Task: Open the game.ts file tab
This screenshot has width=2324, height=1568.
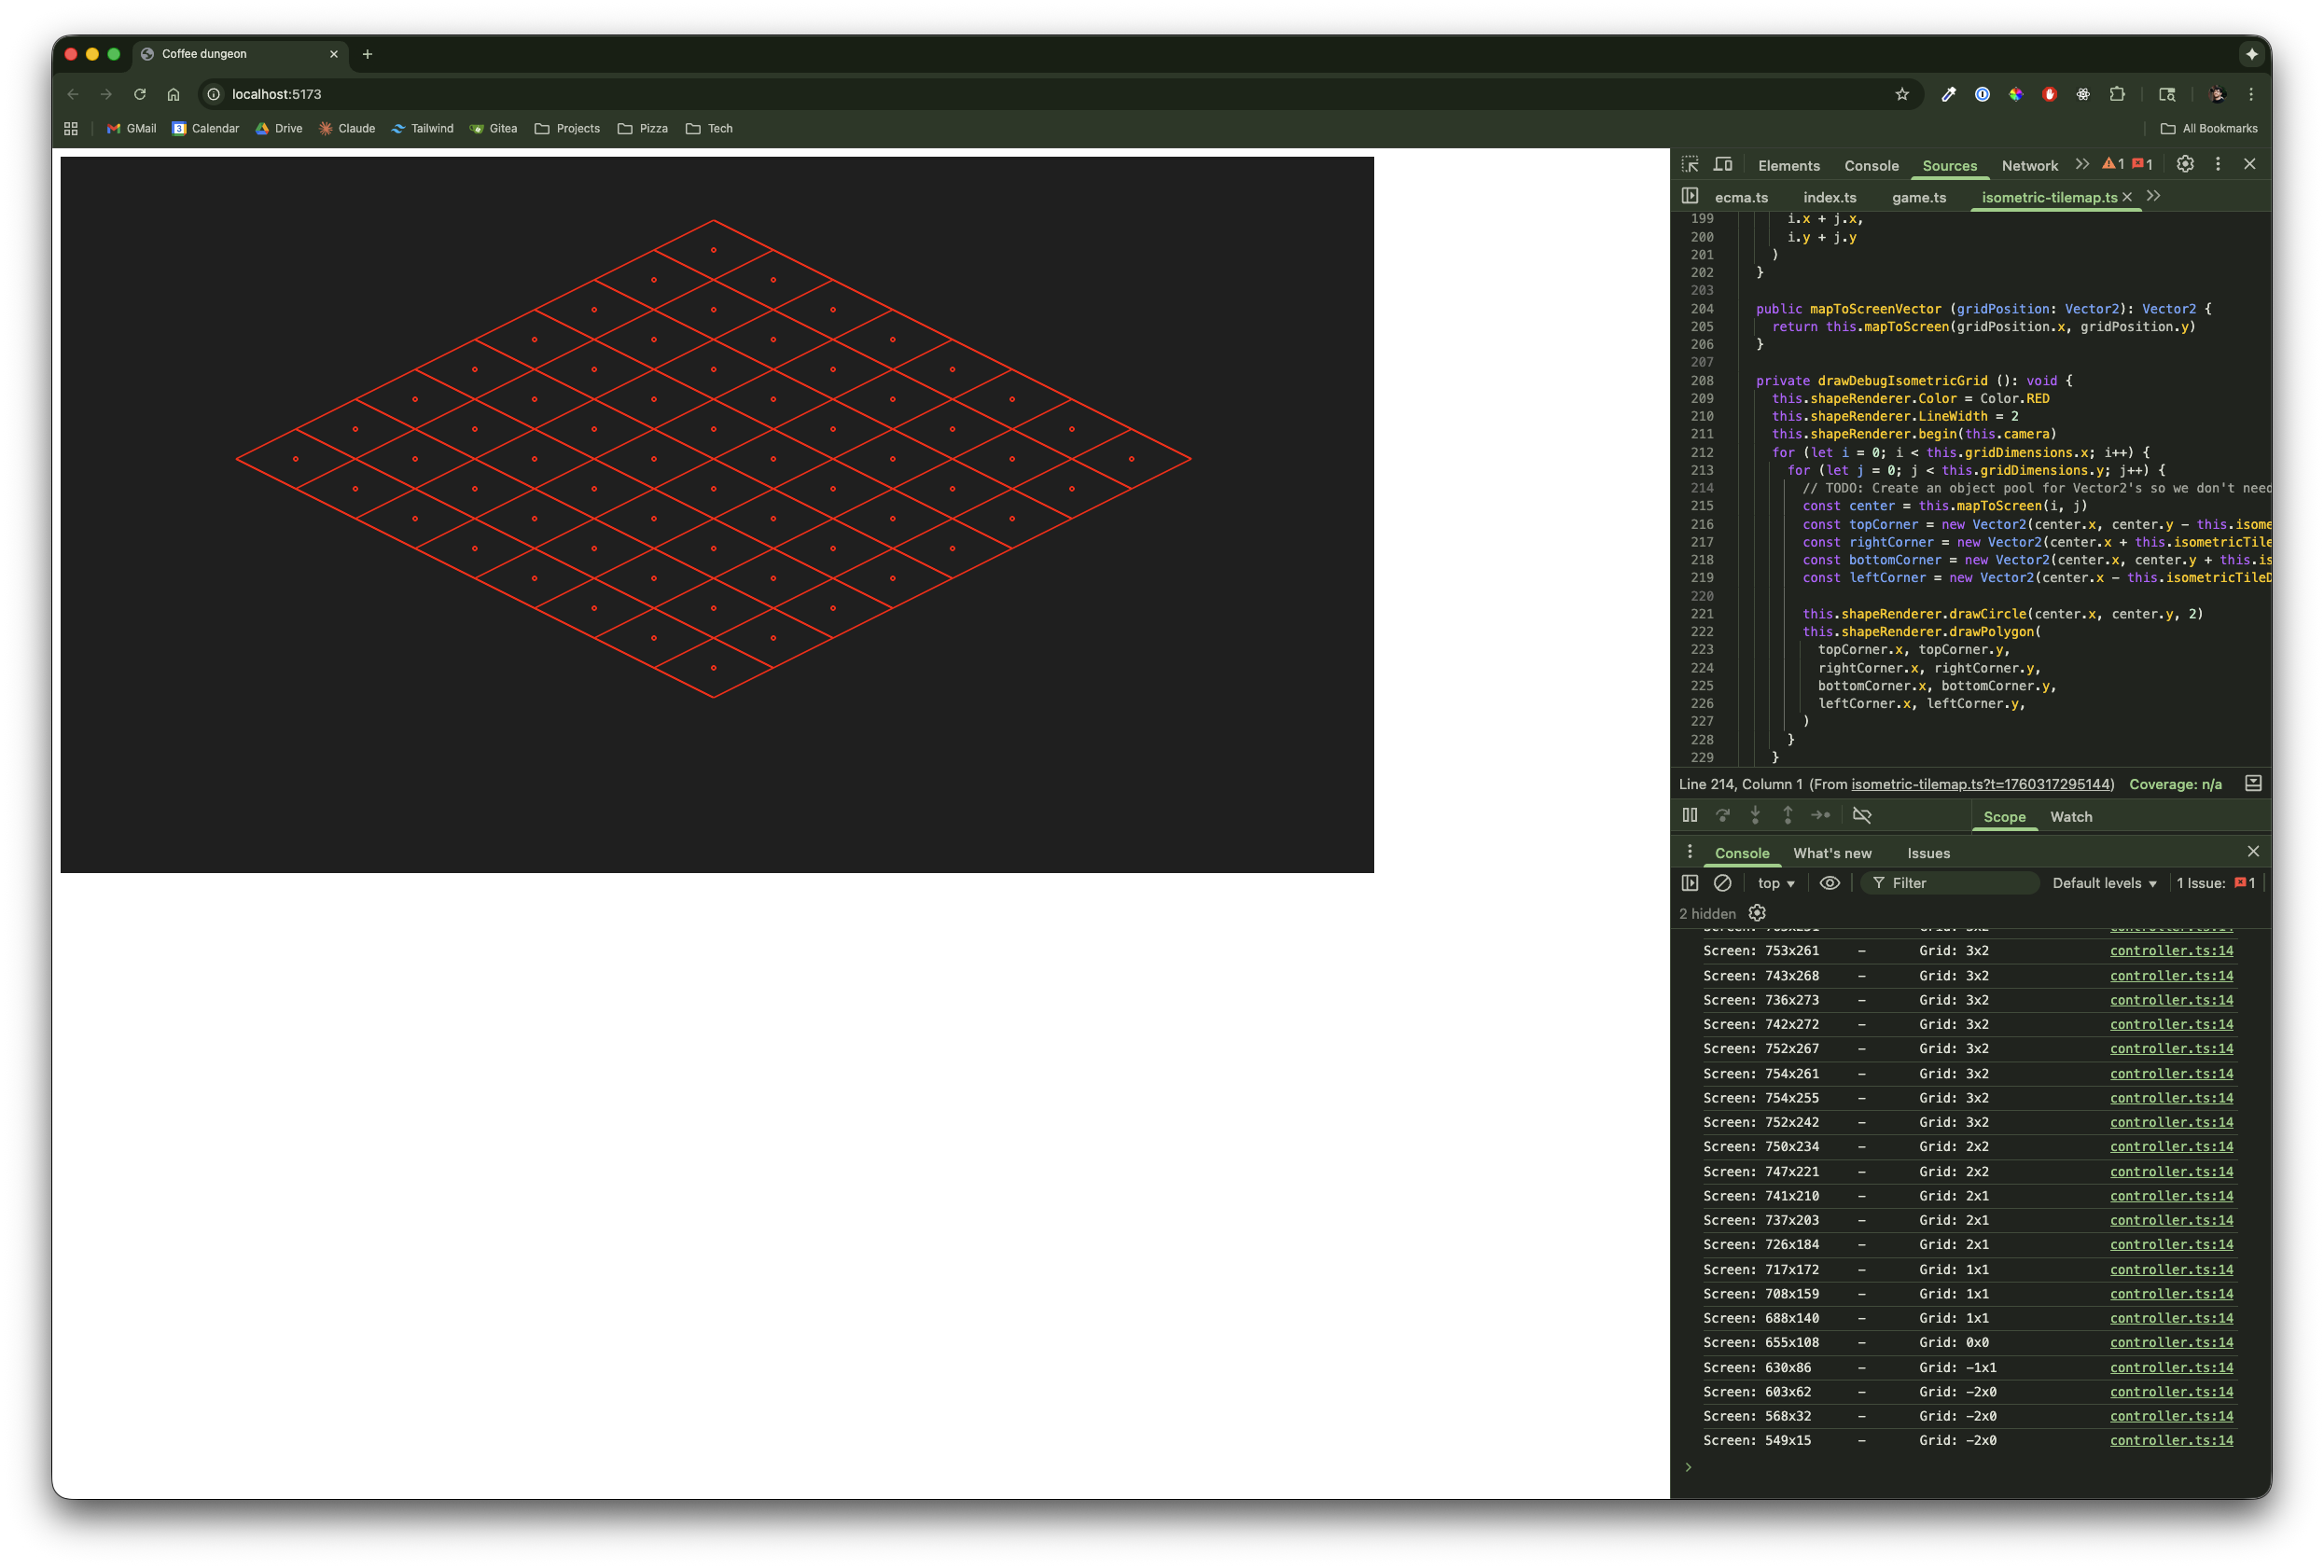Action: pyautogui.click(x=1918, y=197)
